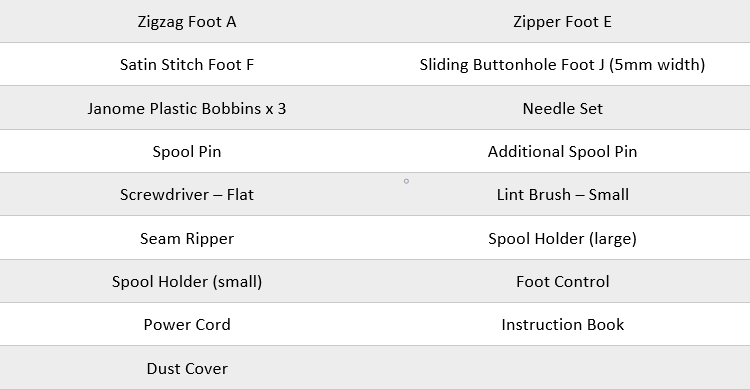Screen dimensions: 750x390
Task: Select Additional Spool Pin text
Action: (x=562, y=152)
